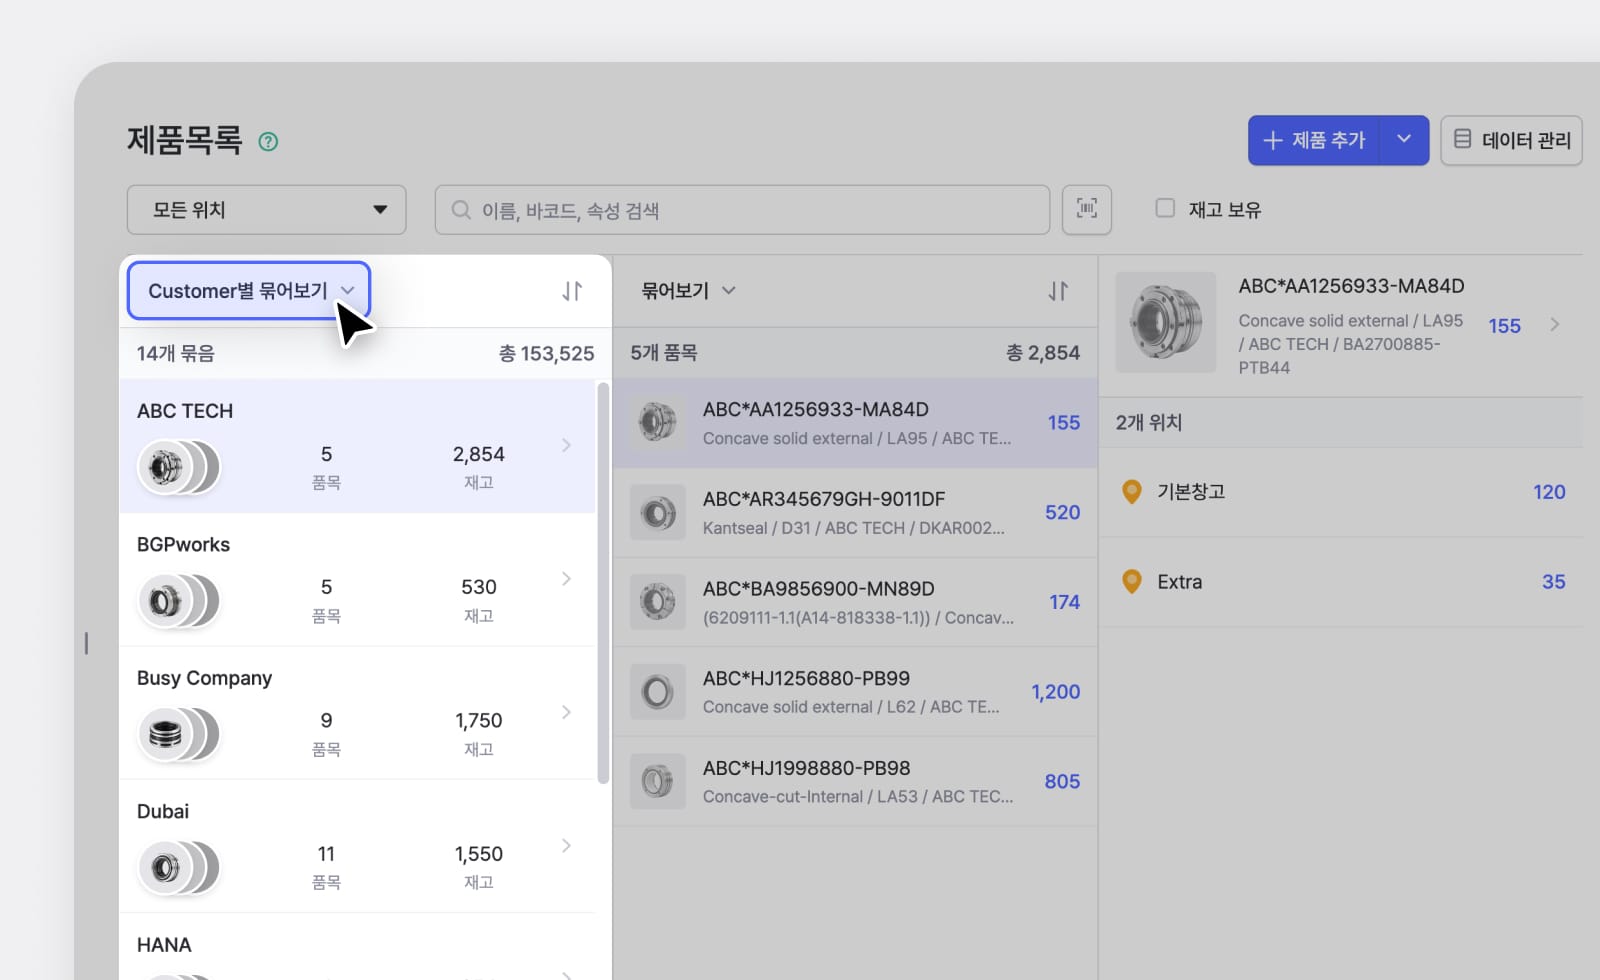
Task: Click the sort icon in customer group panel
Action: pos(572,291)
